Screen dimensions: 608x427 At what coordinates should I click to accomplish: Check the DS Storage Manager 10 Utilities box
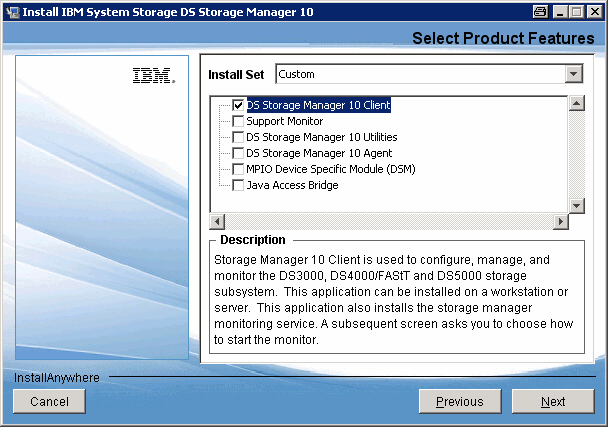(238, 137)
